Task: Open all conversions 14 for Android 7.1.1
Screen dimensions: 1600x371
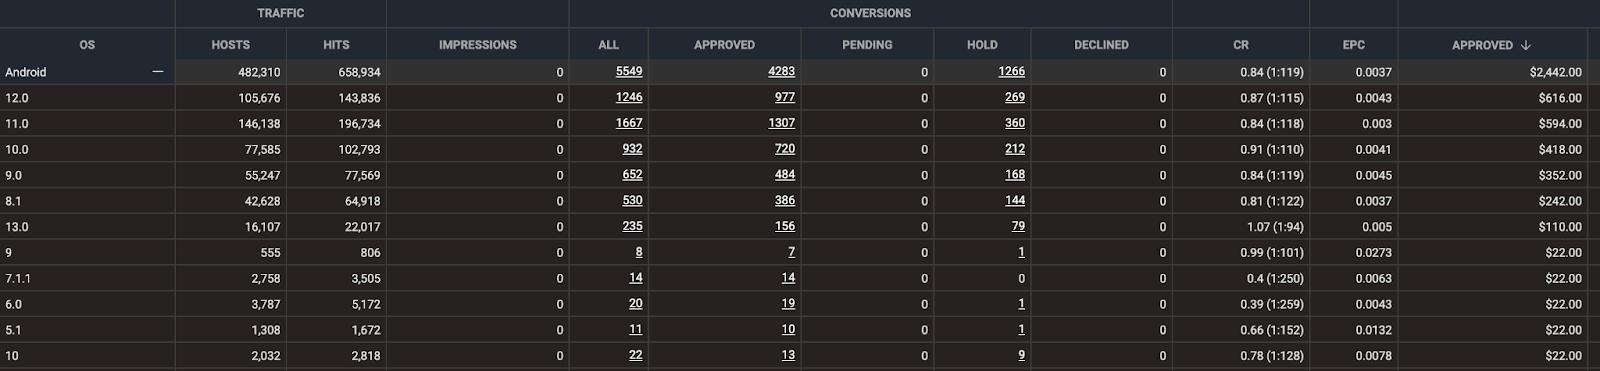Action: click(x=636, y=278)
